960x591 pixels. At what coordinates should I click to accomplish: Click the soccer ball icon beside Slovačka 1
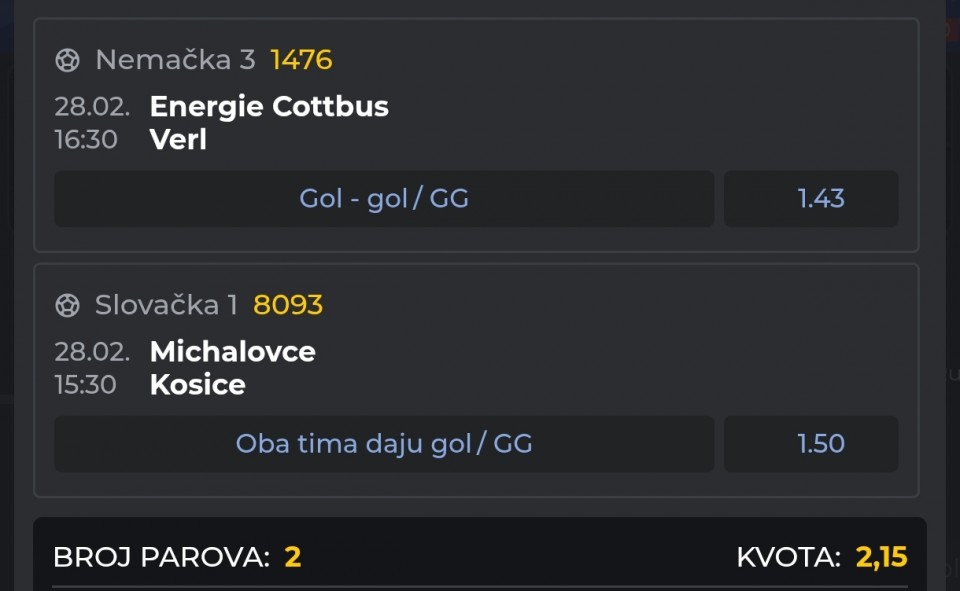(x=67, y=305)
